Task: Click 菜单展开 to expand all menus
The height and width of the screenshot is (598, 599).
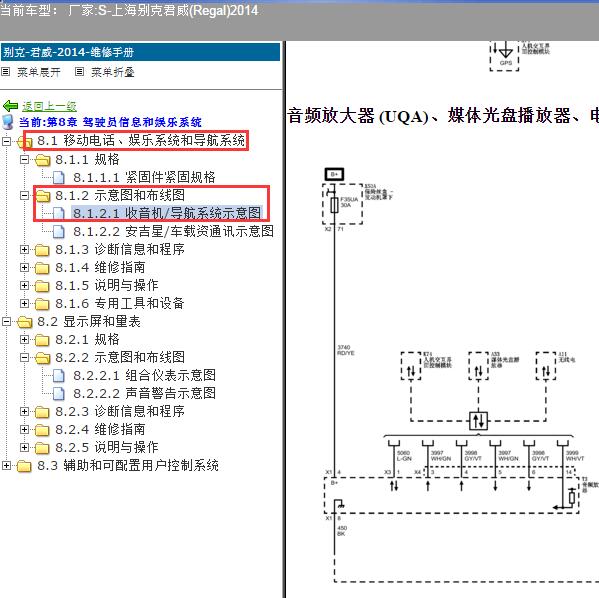Action: point(39,72)
